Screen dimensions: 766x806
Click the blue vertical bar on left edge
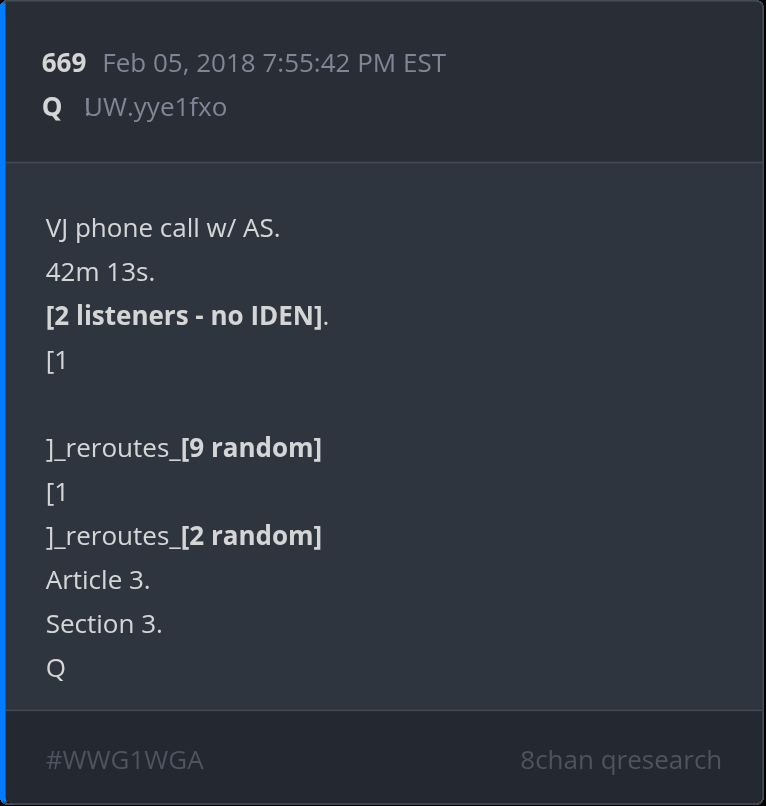(3, 400)
